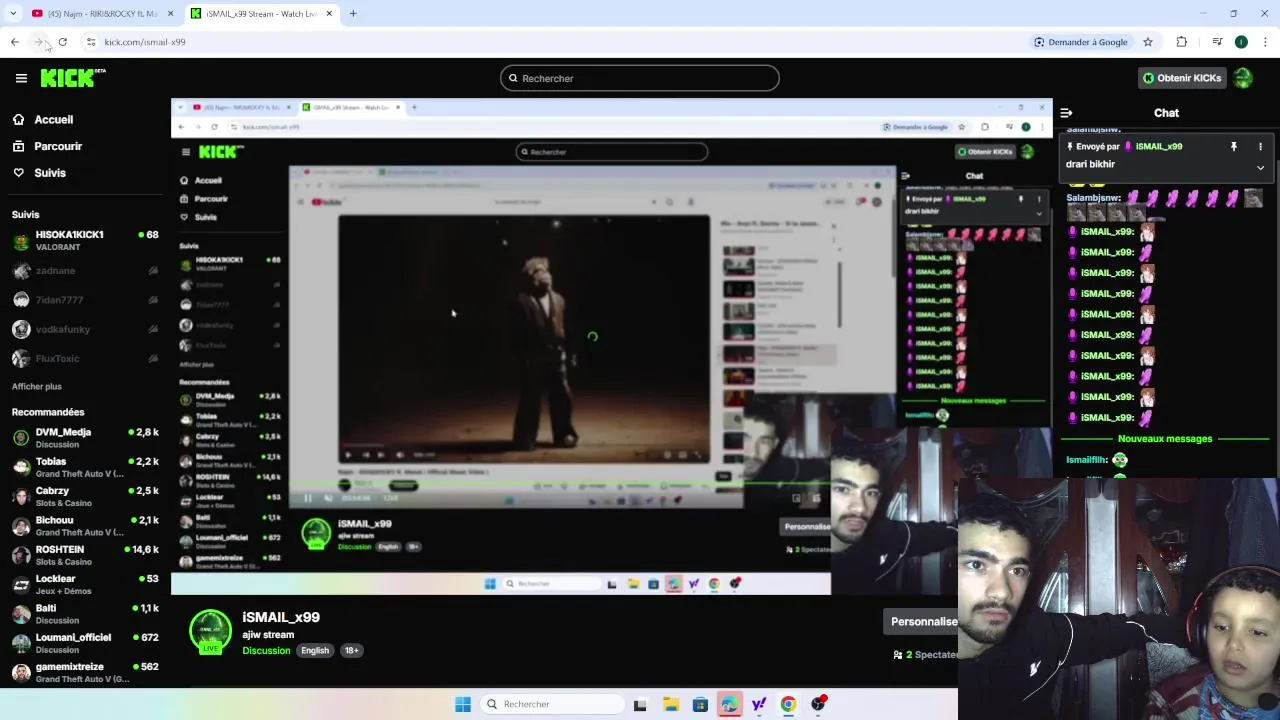Open Google Chrome from the taskbar
The width and height of the screenshot is (1280, 720).
pos(788,704)
